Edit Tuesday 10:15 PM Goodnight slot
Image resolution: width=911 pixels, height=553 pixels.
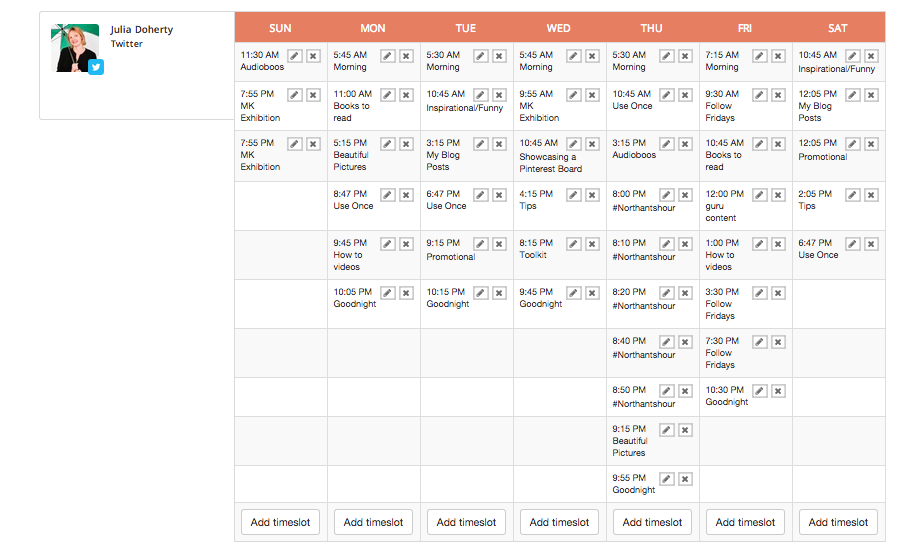(x=480, y=293)
